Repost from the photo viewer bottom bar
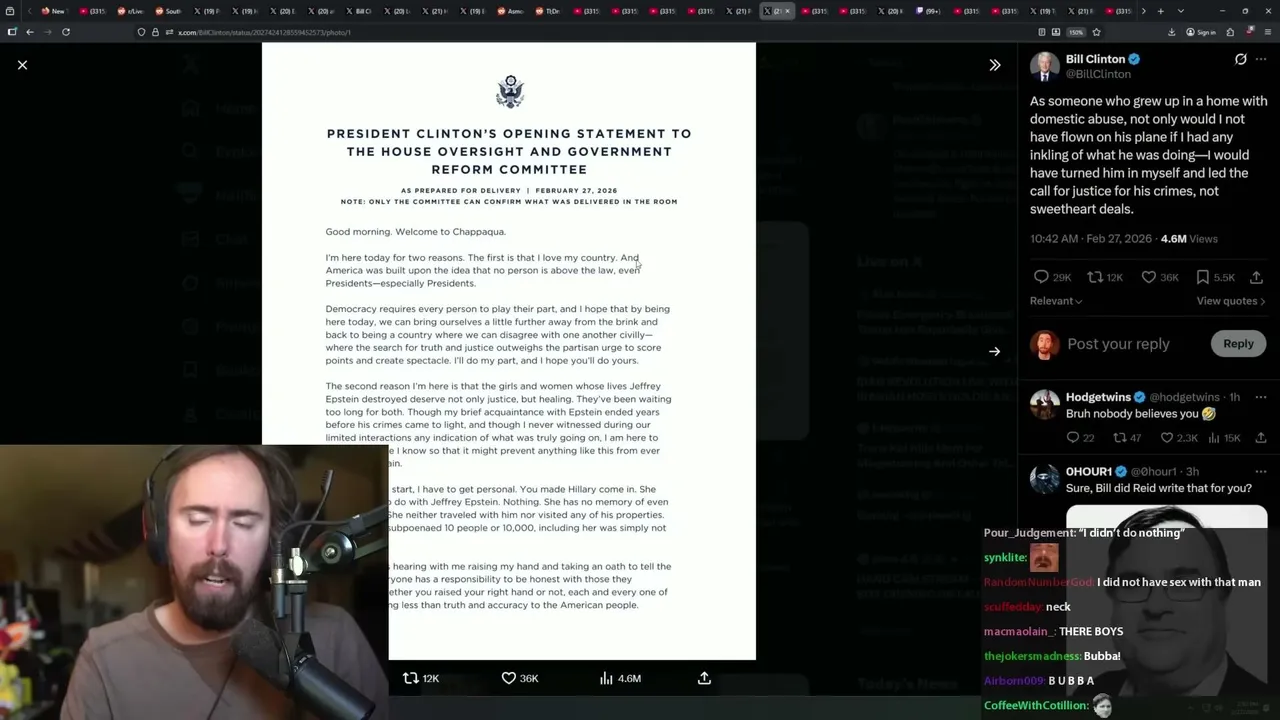This screenshot has height=720, width=1280. click(420, 678)
